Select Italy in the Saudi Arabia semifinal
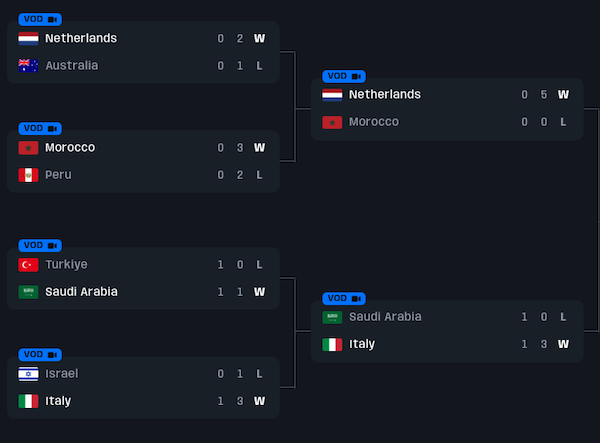The image size is (600, 443). (362, 344)
